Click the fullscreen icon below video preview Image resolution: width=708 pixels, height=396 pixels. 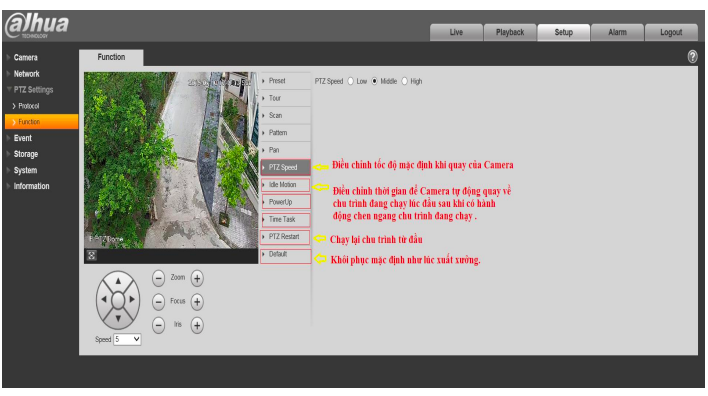pos(92,256)
